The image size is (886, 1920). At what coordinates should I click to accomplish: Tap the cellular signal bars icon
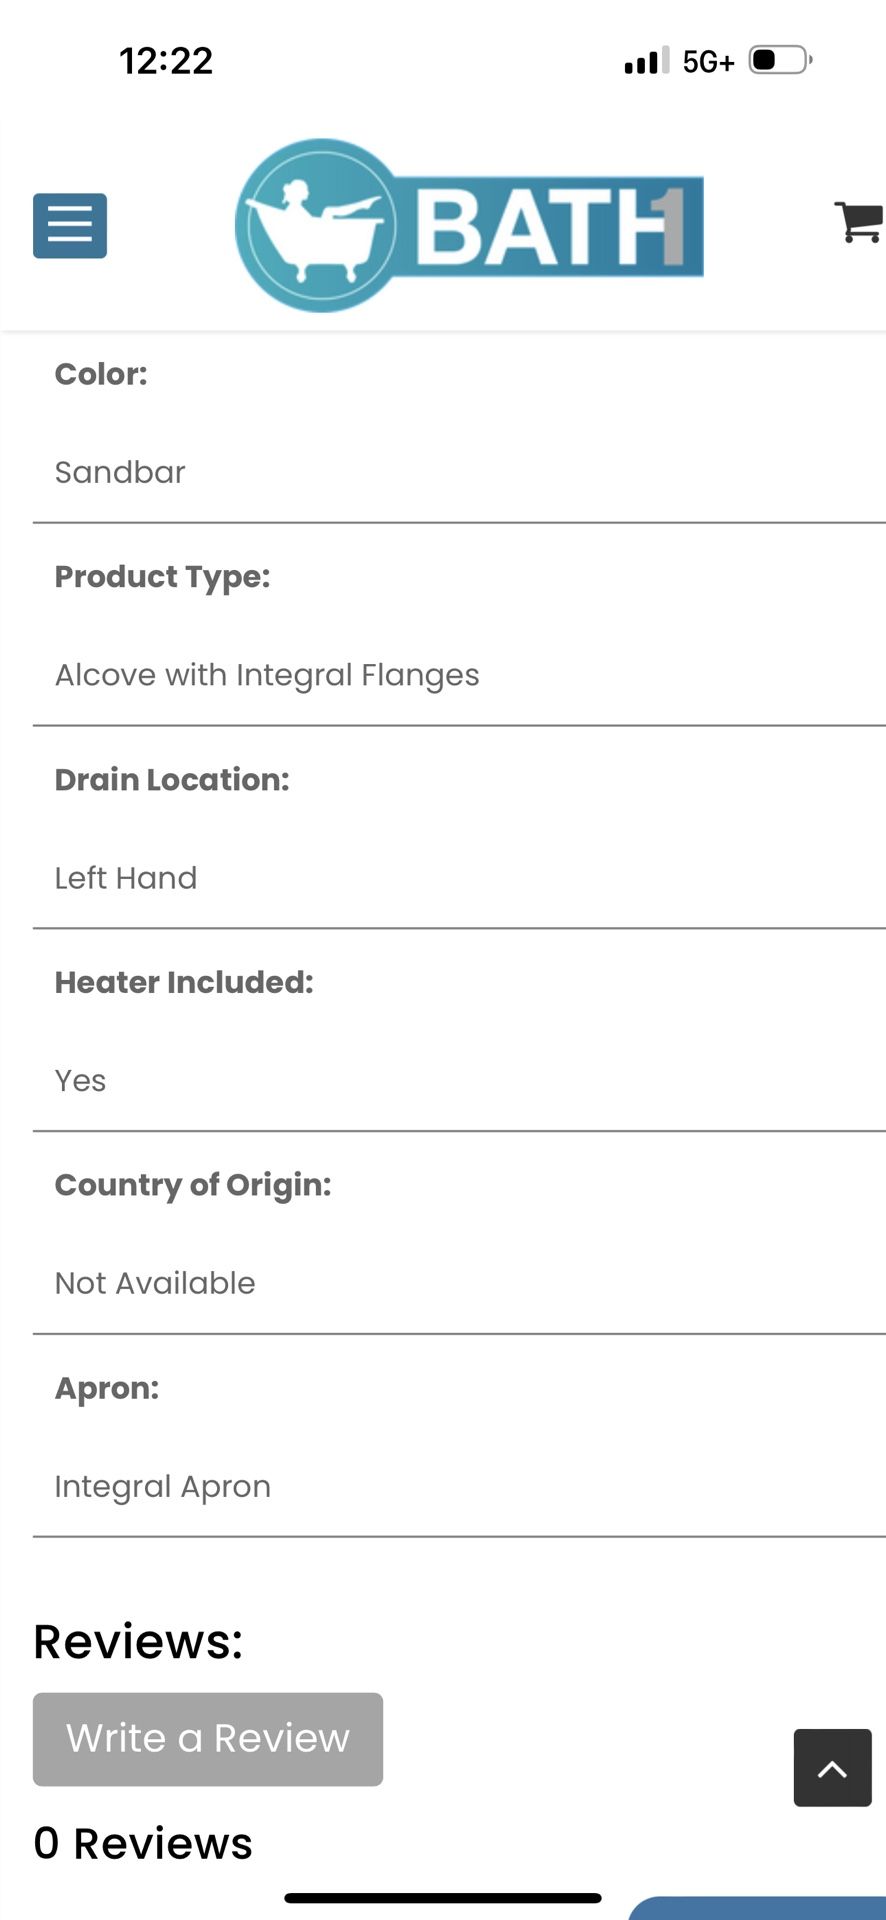(x=646, y=61)
